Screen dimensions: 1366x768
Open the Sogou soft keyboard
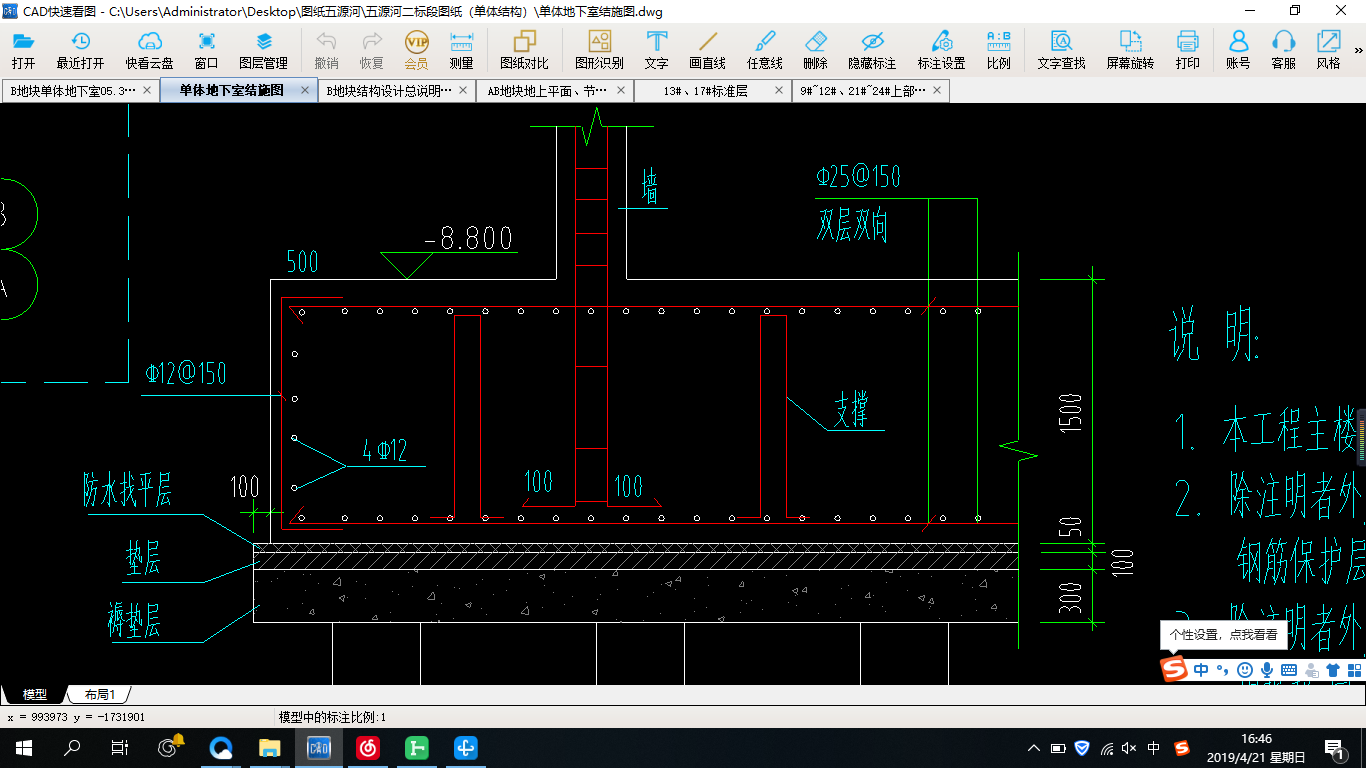[x=1289, y=669]
